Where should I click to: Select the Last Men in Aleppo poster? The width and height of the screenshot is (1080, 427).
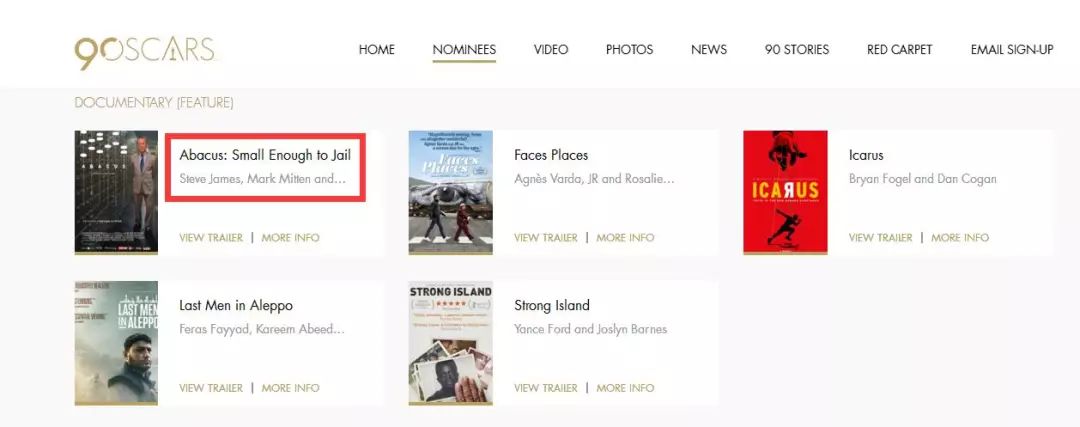pyautogui.click(x=116, y=342)
